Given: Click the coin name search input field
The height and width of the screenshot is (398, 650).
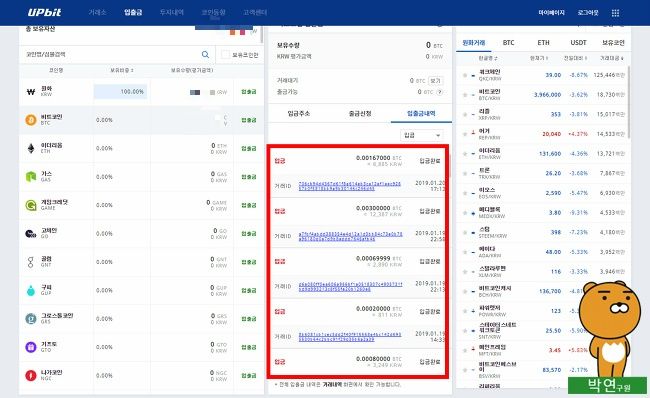Looking at the screenshot, I should (112, 54).
